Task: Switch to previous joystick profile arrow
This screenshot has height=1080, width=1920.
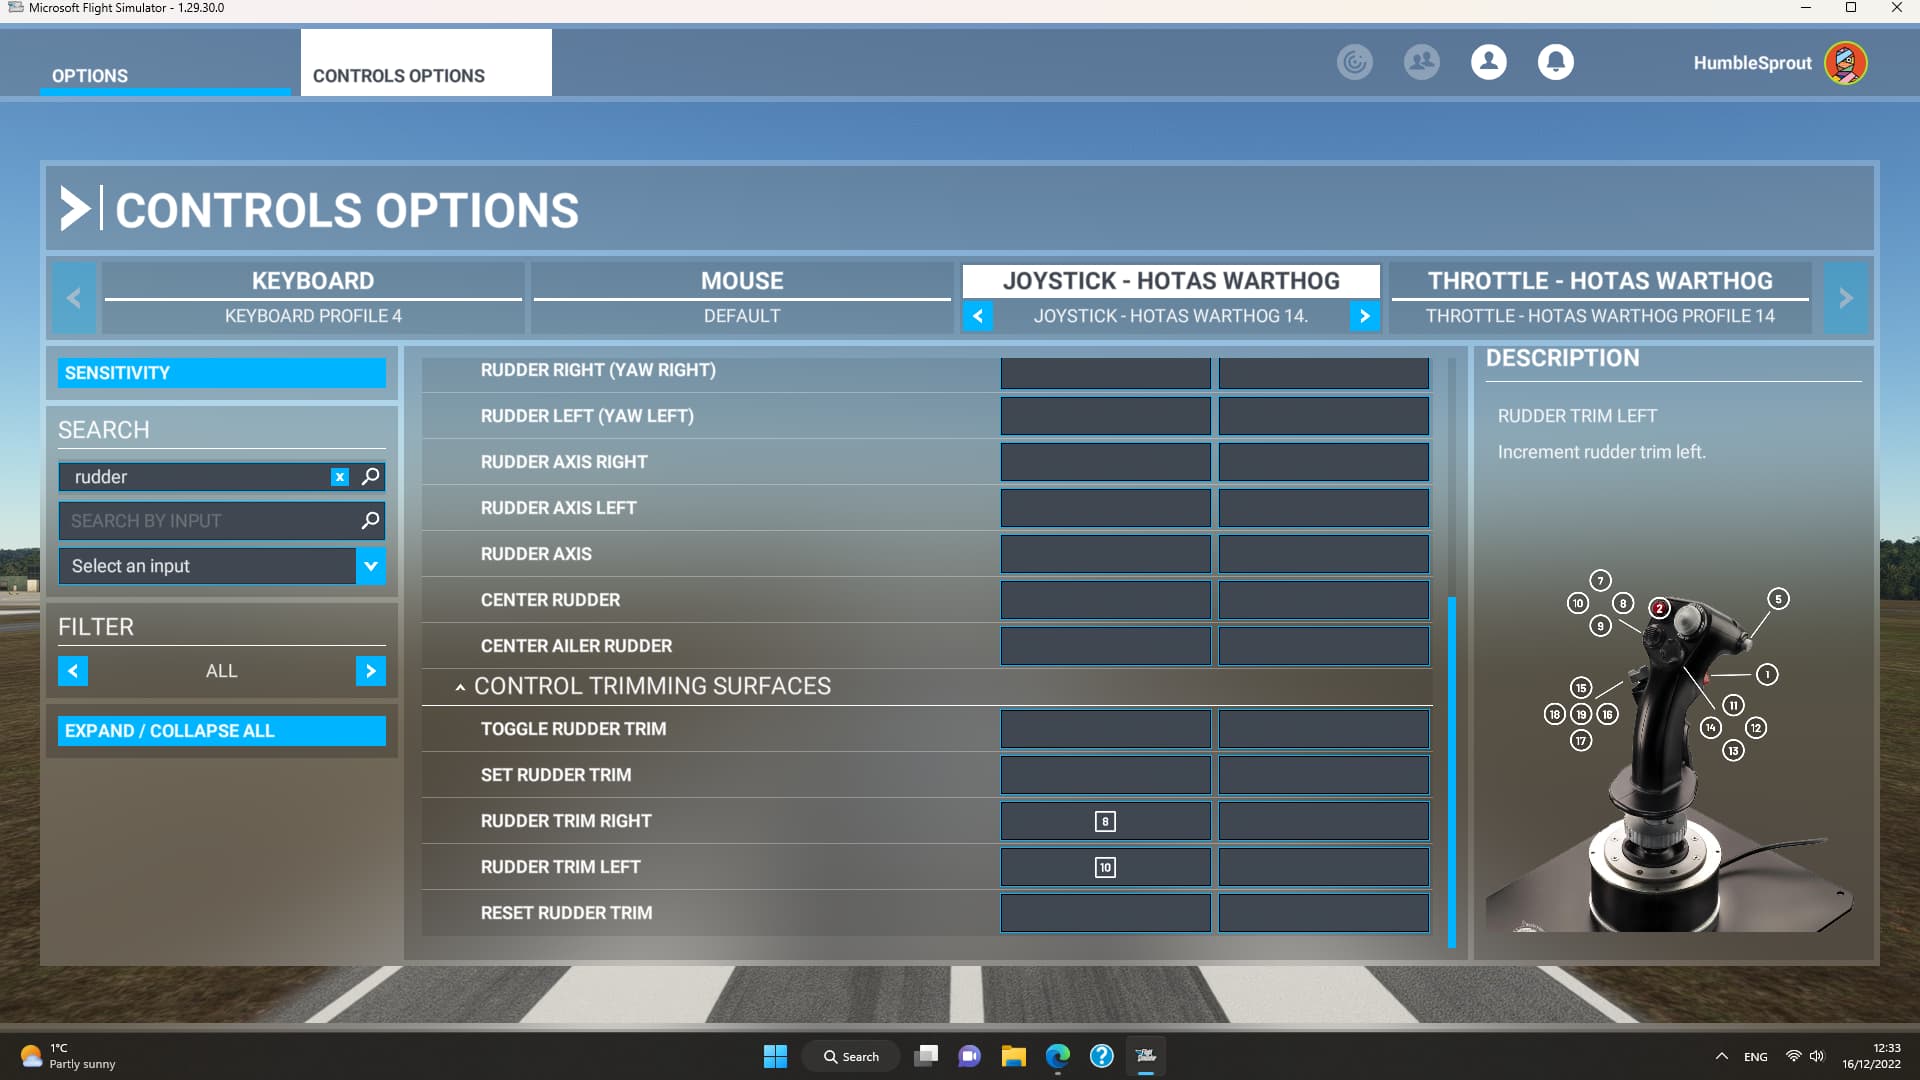Action: click(978, 316)
